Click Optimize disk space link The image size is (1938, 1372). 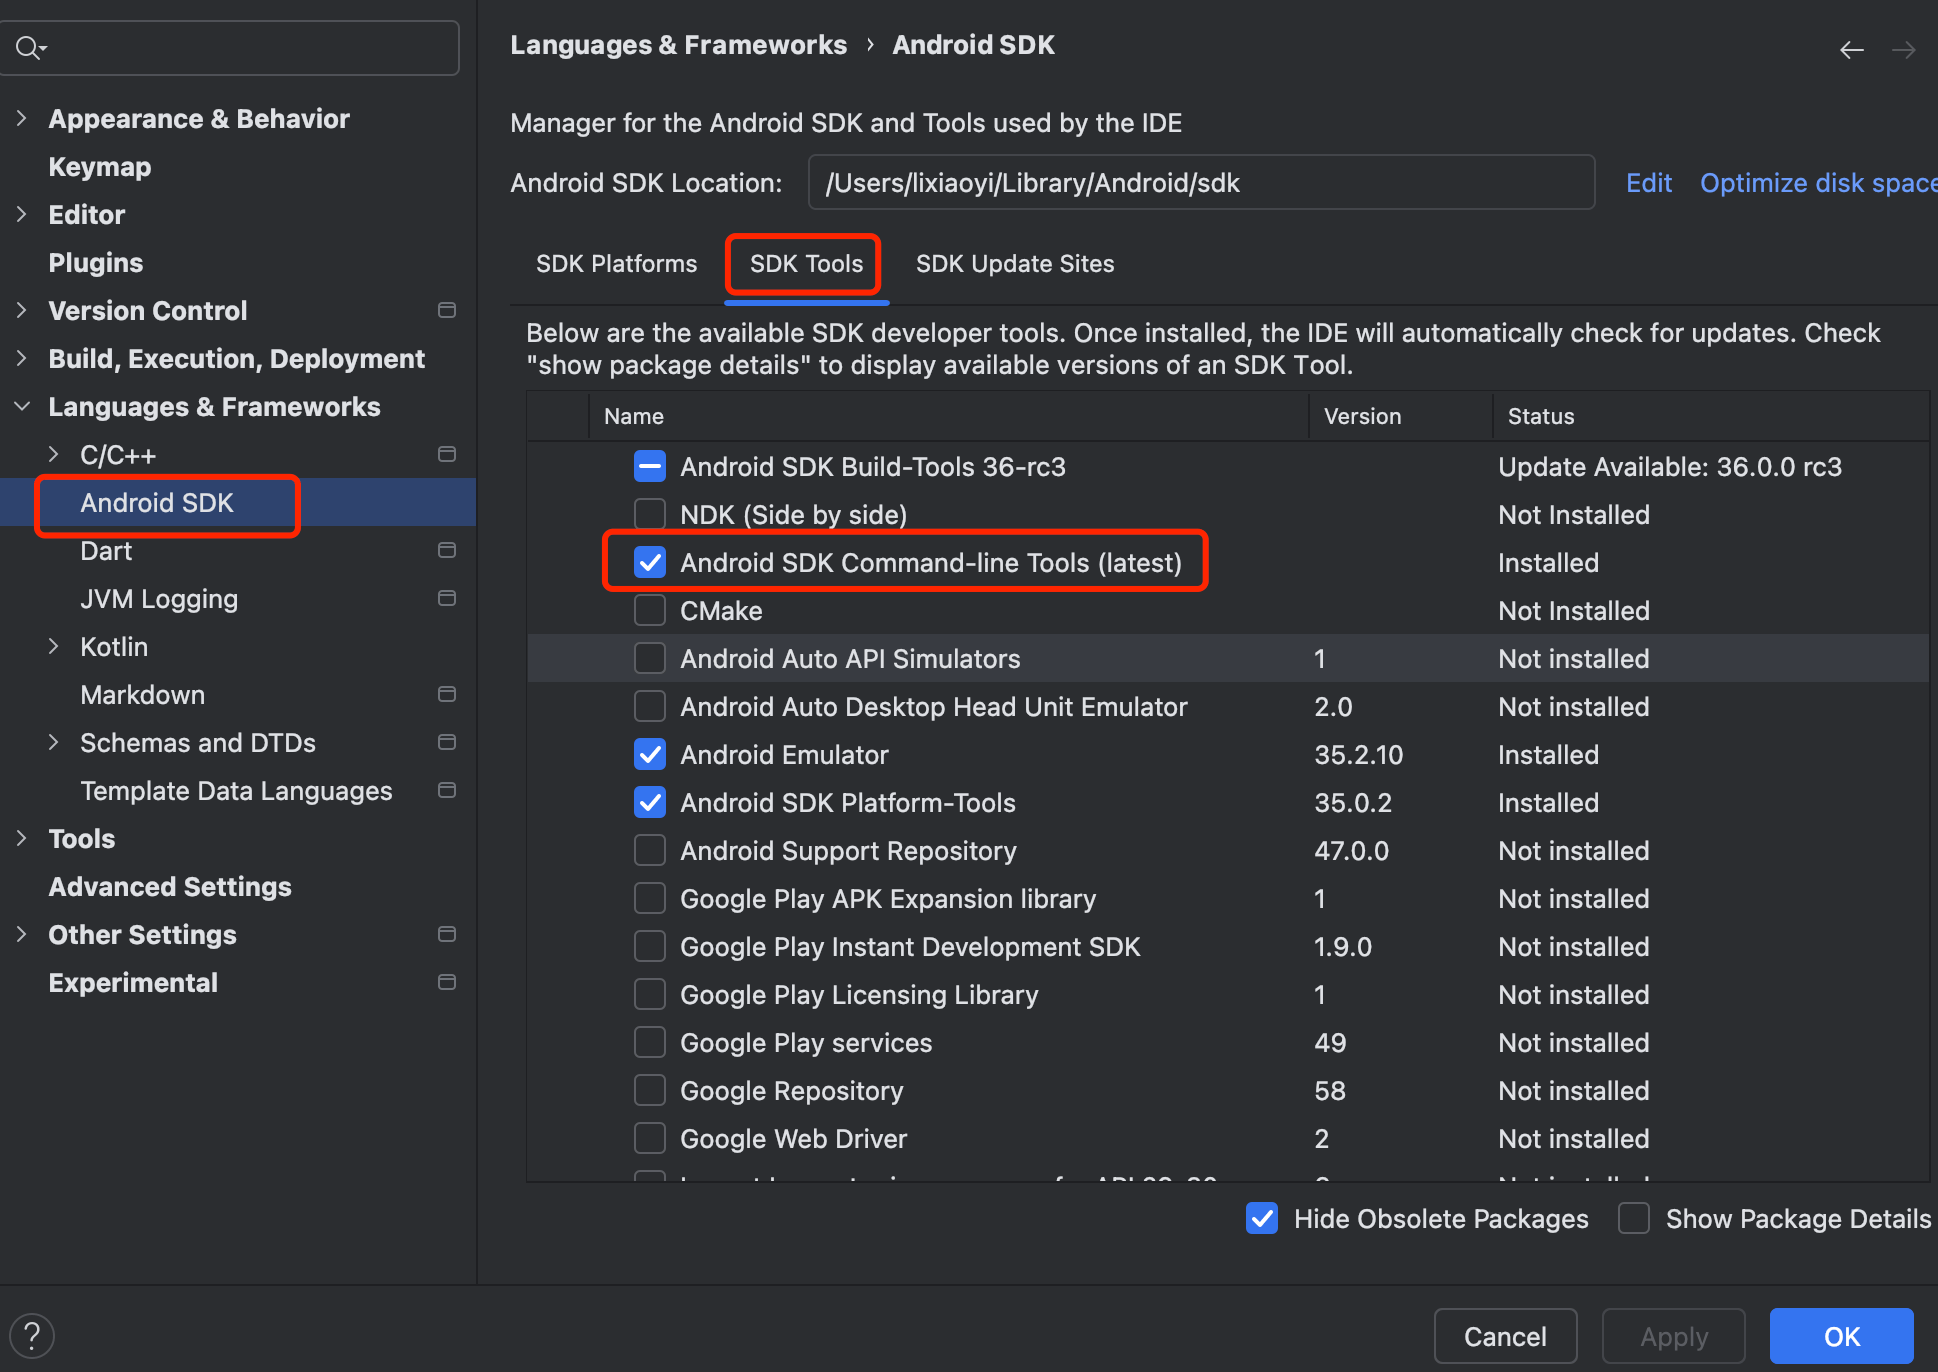point(1817,183)
